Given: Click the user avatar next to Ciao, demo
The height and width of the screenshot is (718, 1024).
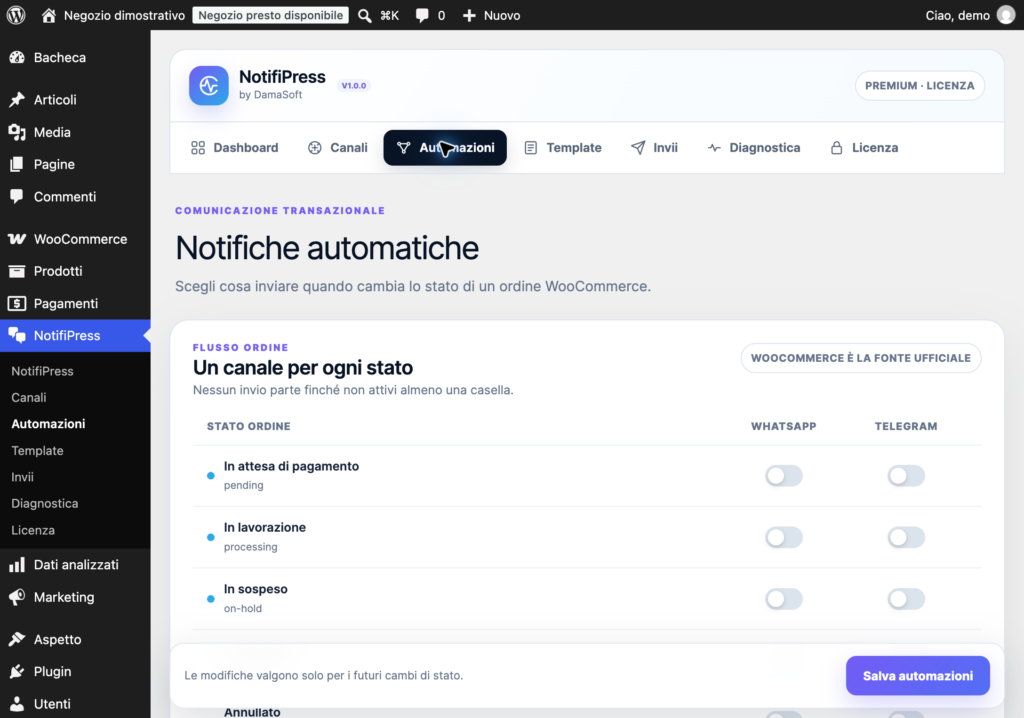Looking at the screenshot, I should pos(1006,15).
